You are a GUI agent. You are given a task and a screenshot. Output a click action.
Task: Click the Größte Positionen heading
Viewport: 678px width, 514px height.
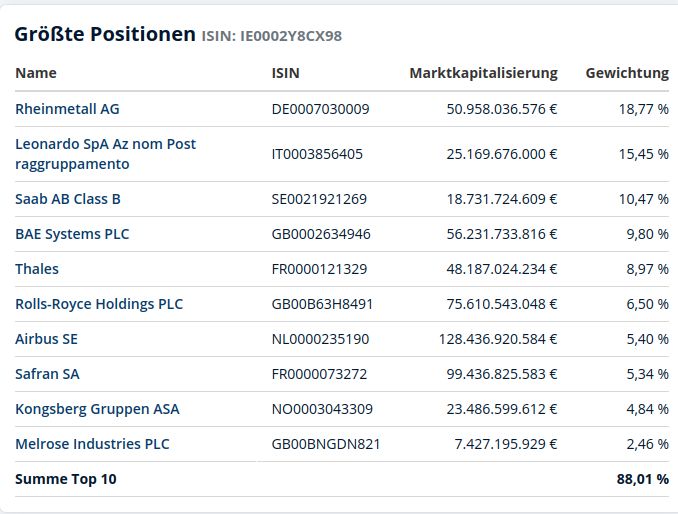tap(105, 34)
